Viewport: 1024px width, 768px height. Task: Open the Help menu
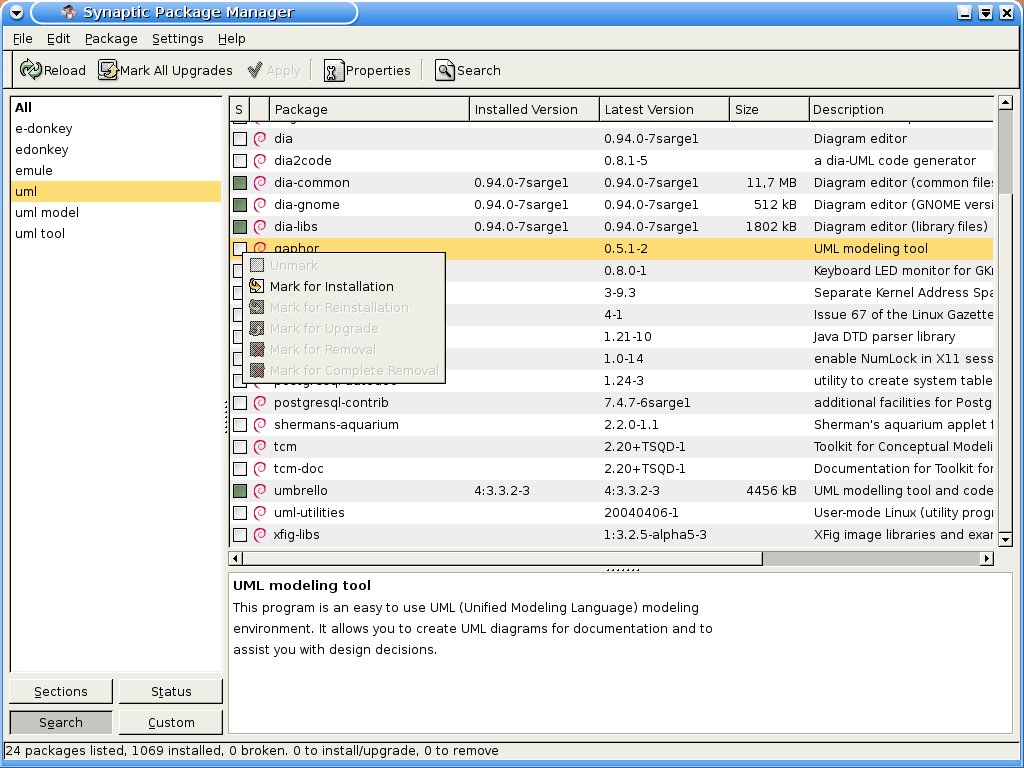[x=231, y=39]
